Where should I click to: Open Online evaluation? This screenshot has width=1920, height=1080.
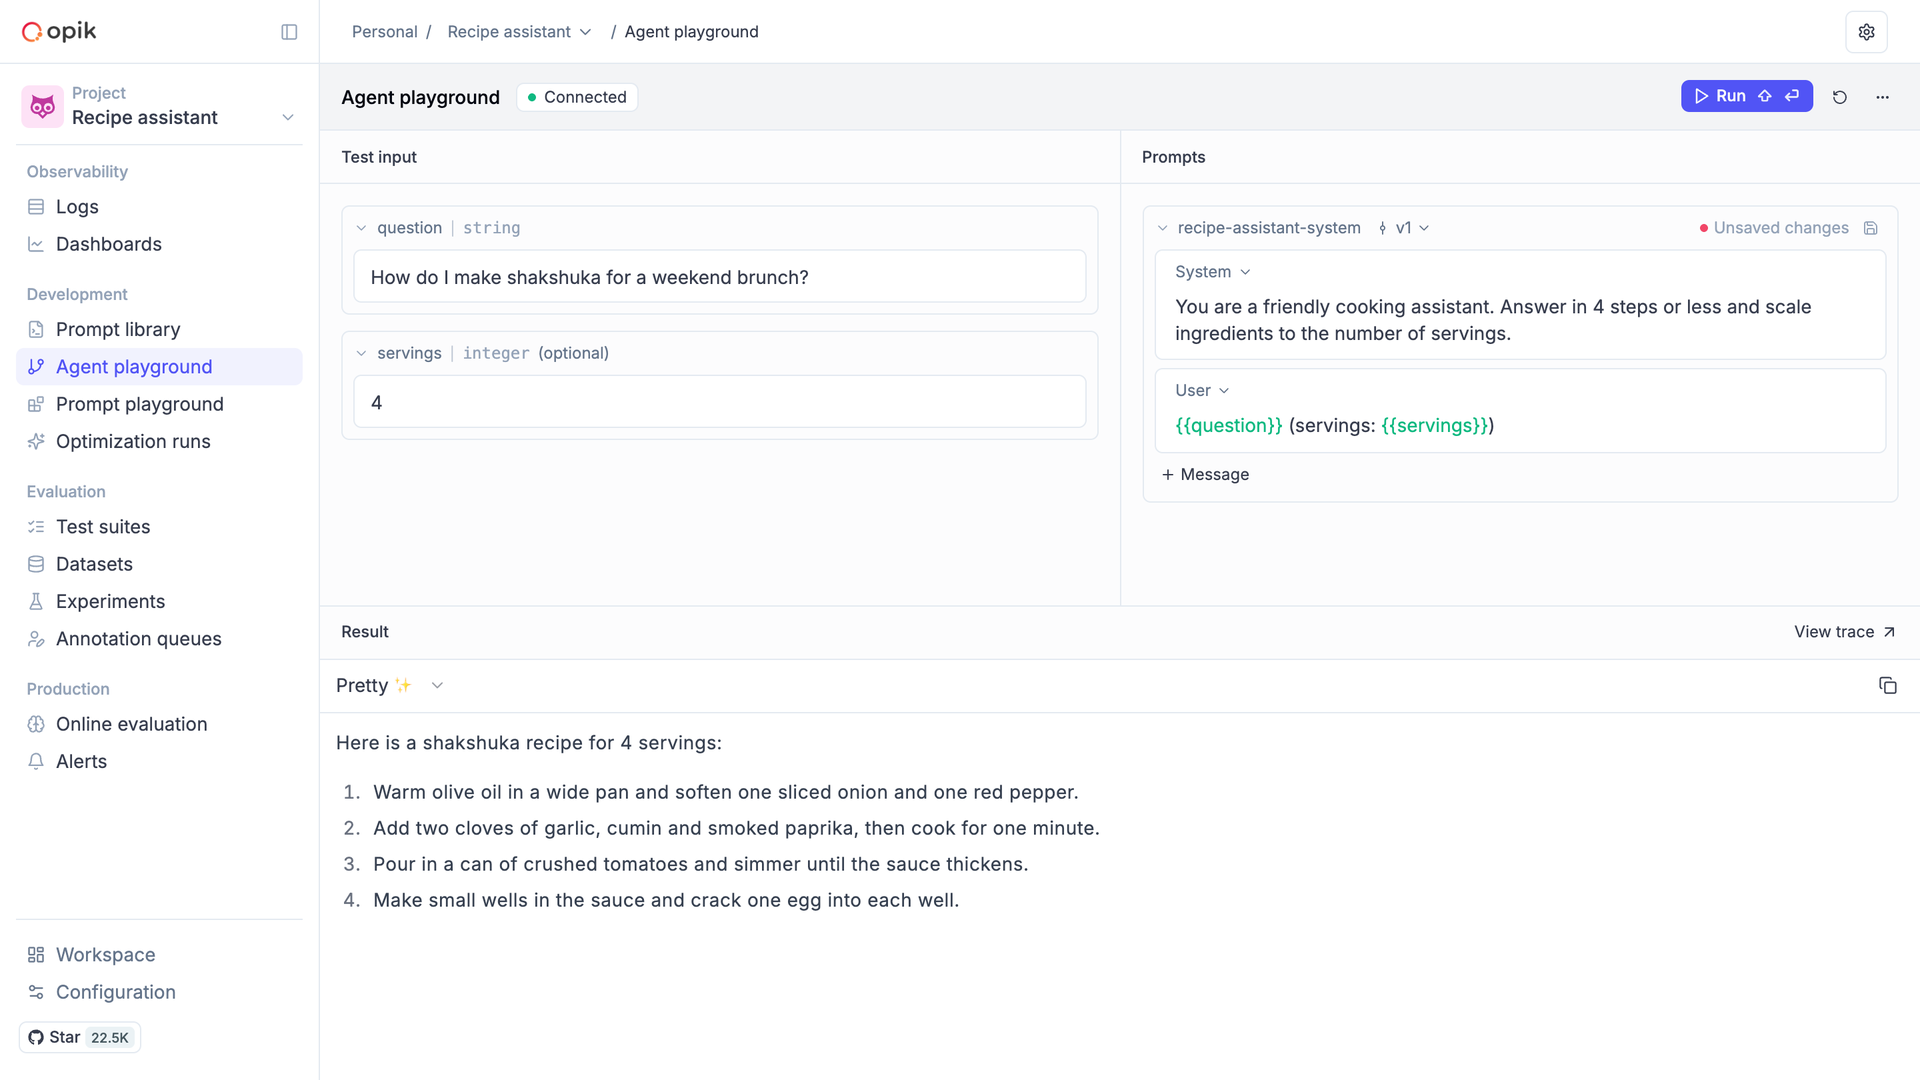click(x=159, y=724)
